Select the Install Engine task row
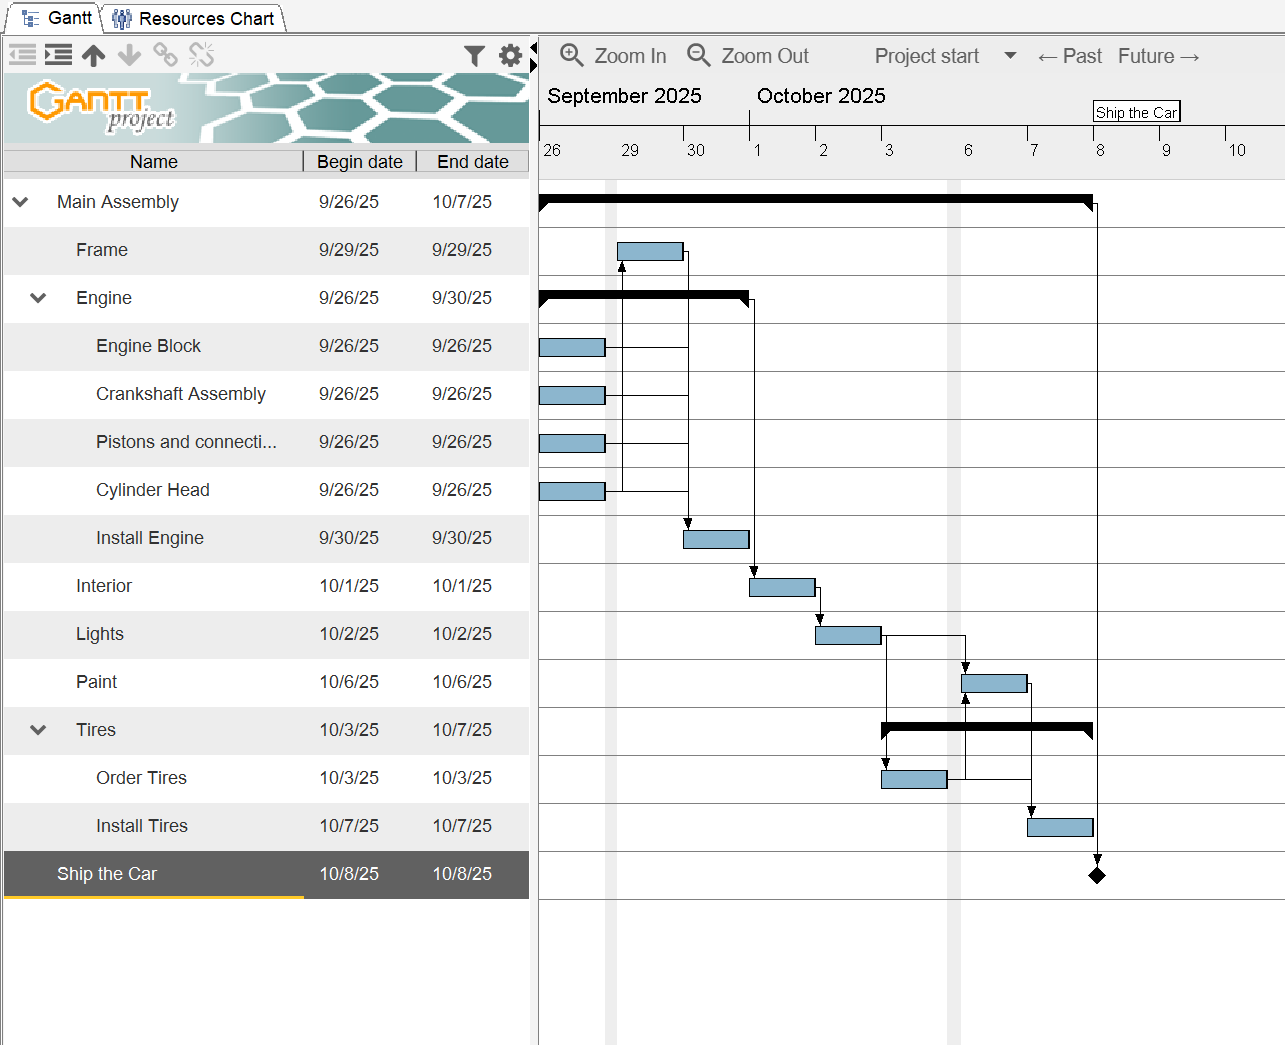 pyautogui.click(x=150, y=538)
